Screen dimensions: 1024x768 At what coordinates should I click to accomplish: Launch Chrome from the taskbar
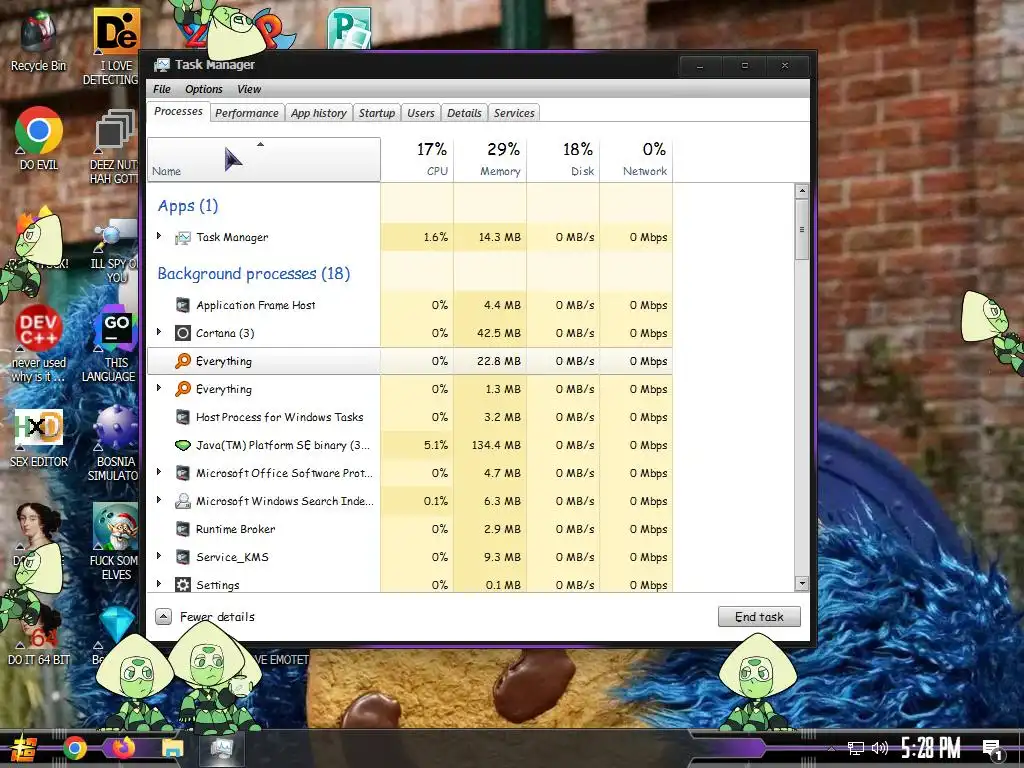click(74, 748)
